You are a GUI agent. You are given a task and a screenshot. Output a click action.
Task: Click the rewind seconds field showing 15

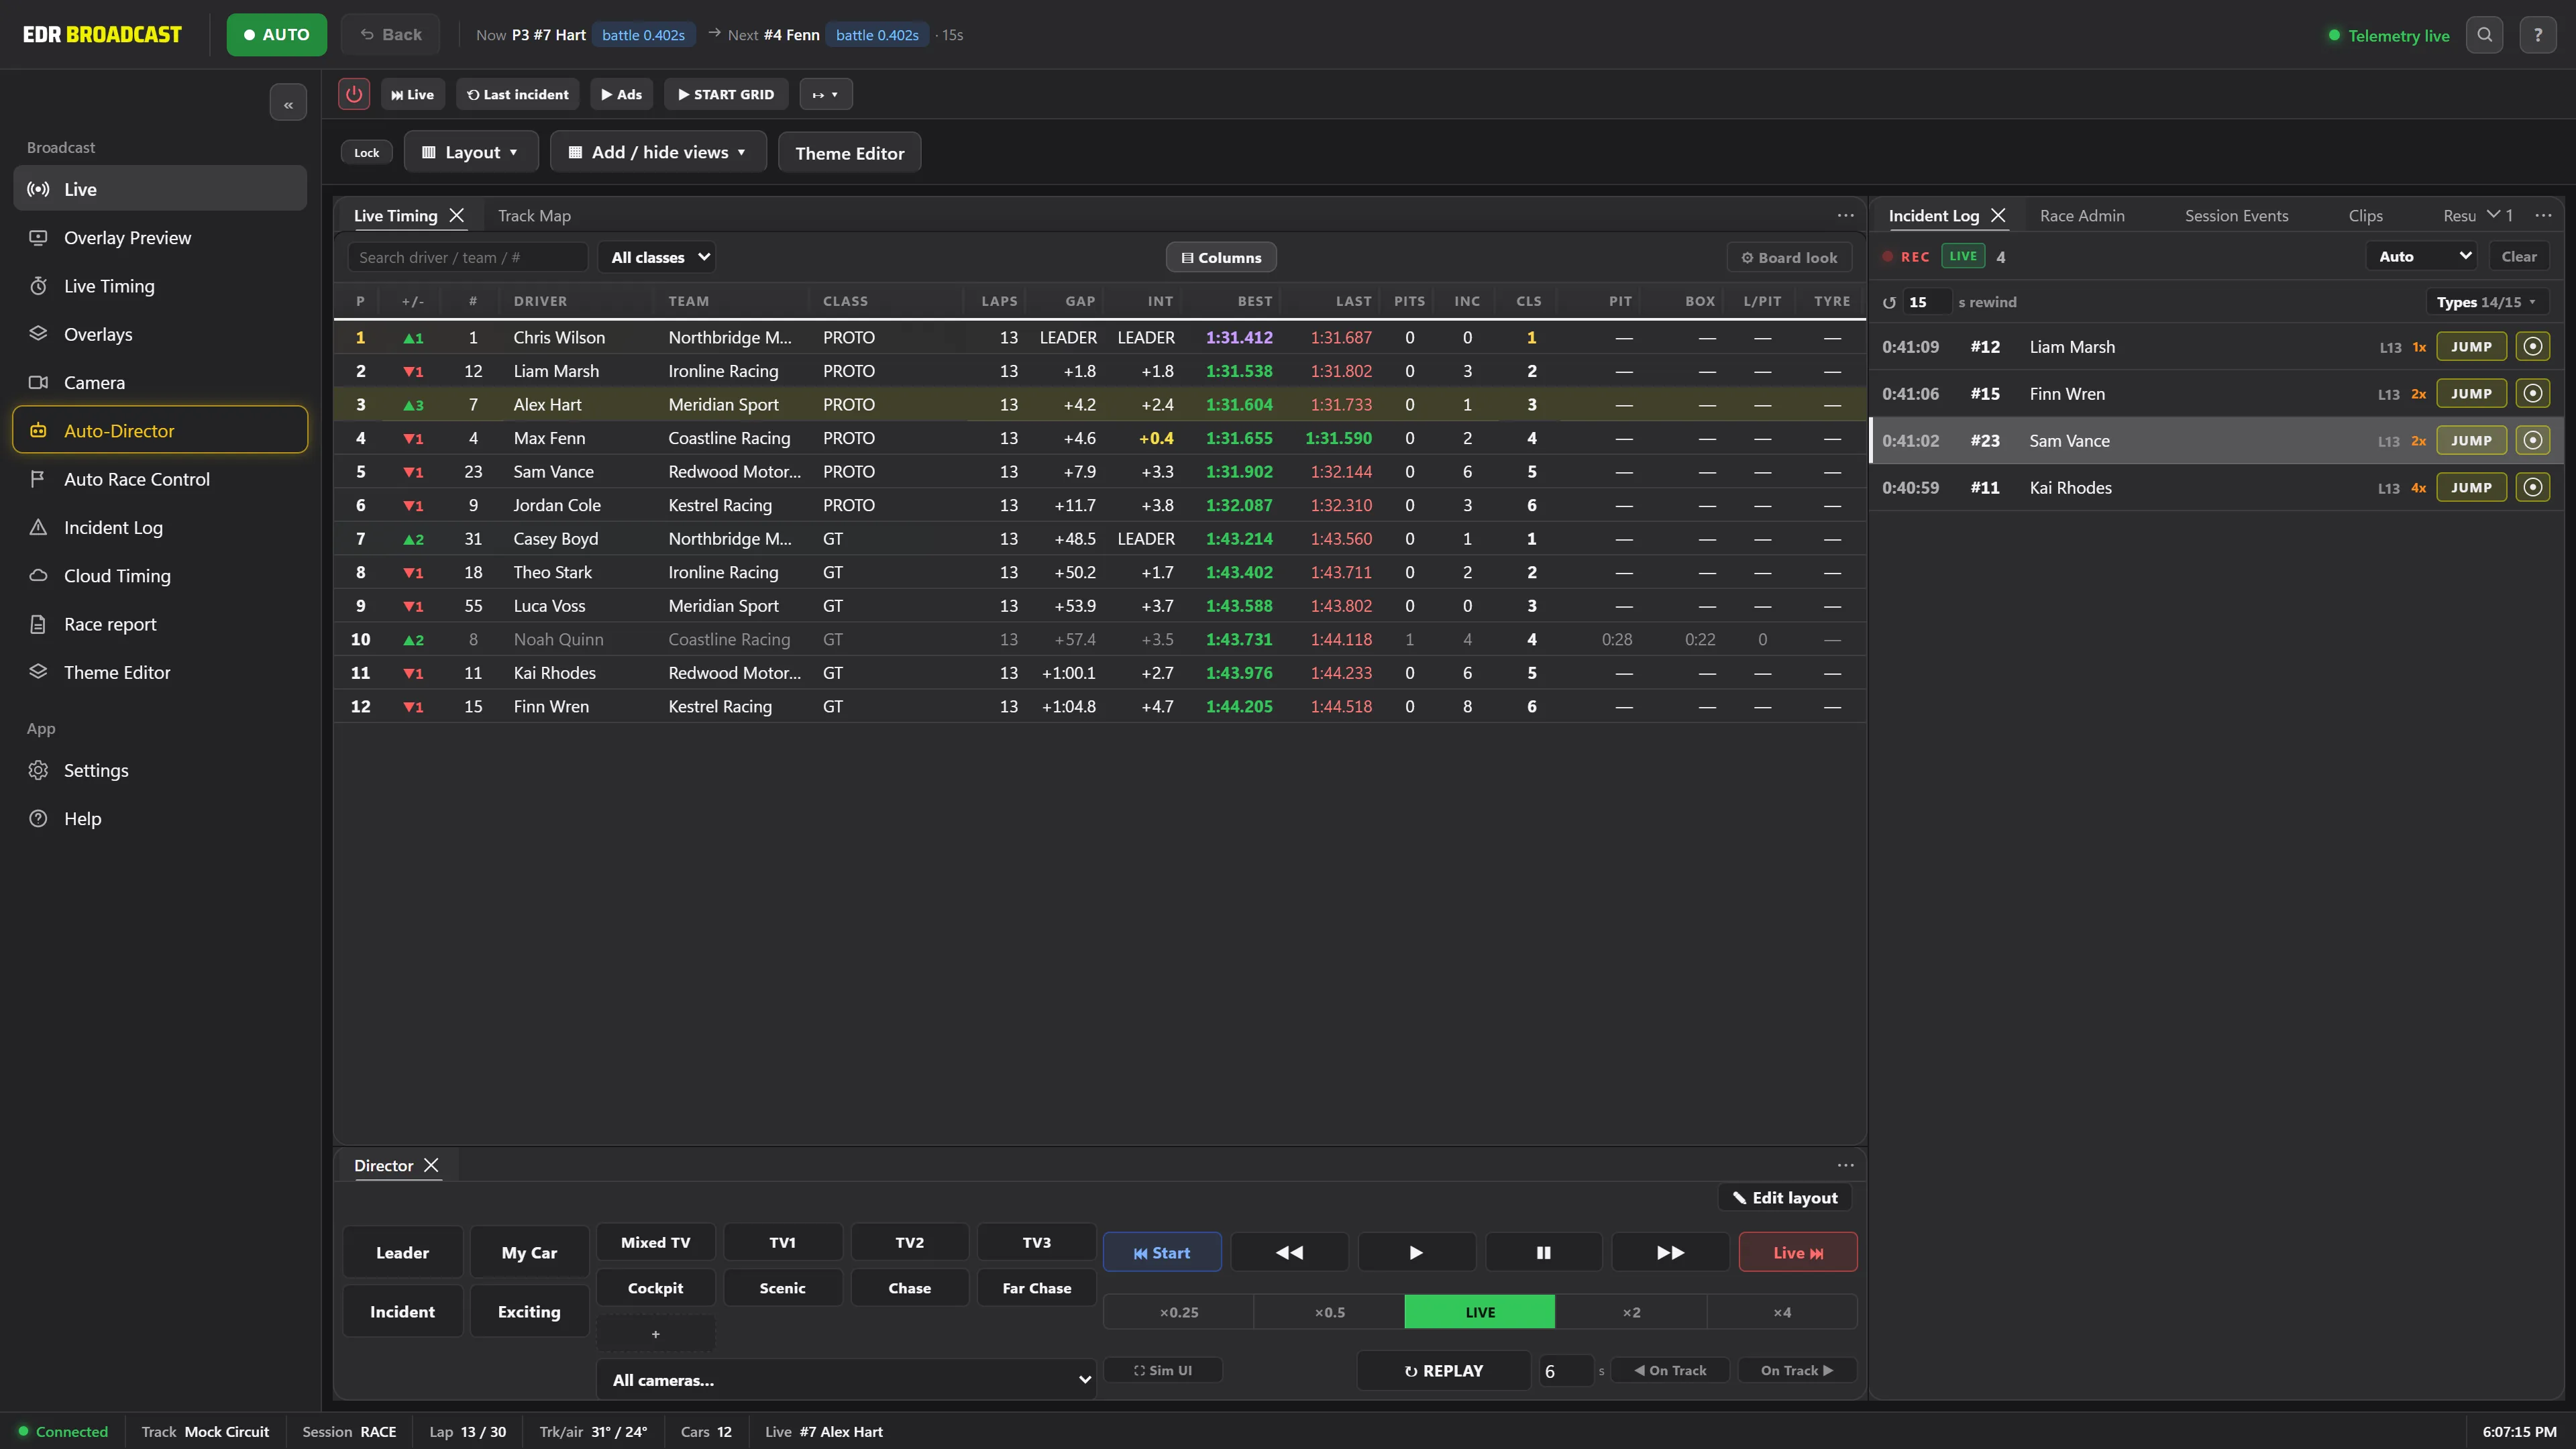[1927, 302]
